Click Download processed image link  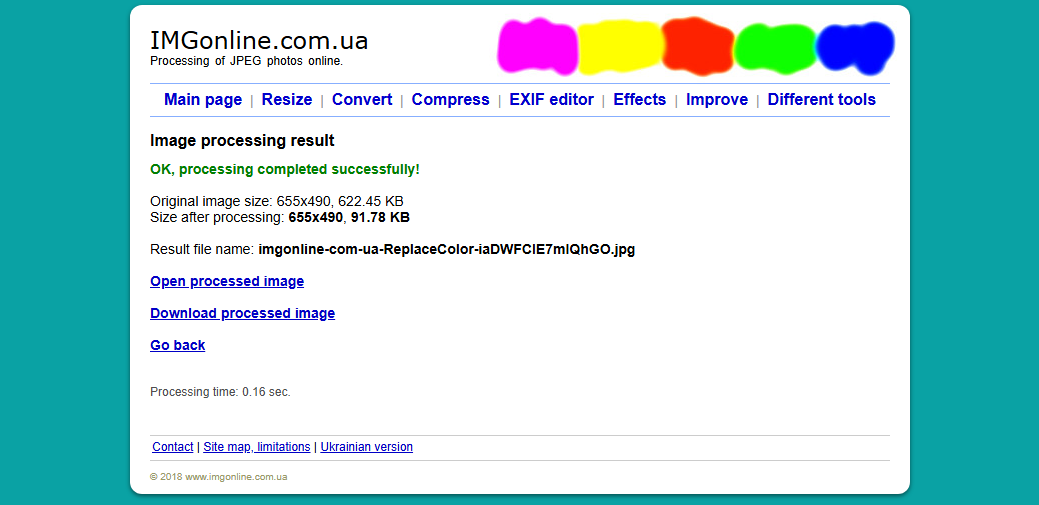[243, 313]
